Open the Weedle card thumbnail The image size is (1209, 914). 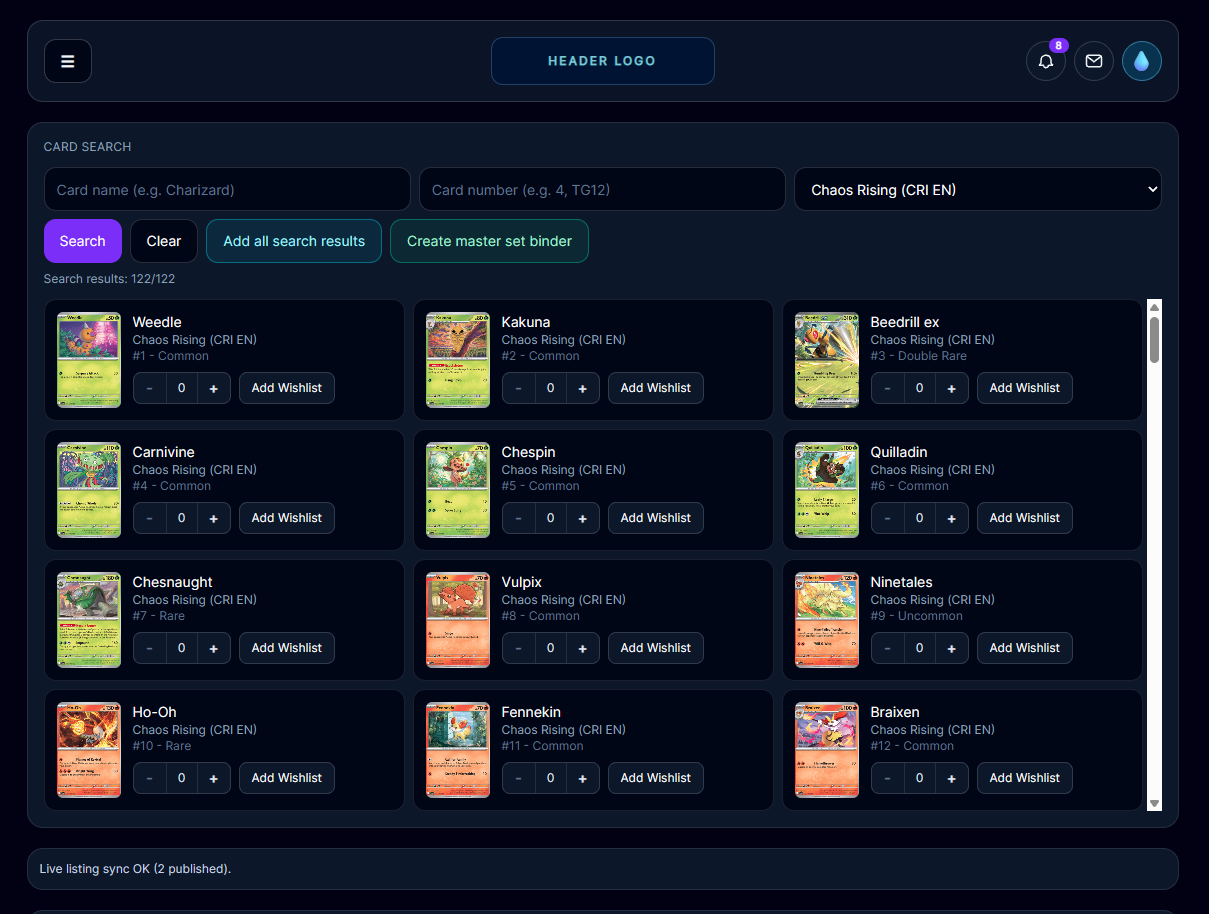click(x=89, y=360)
